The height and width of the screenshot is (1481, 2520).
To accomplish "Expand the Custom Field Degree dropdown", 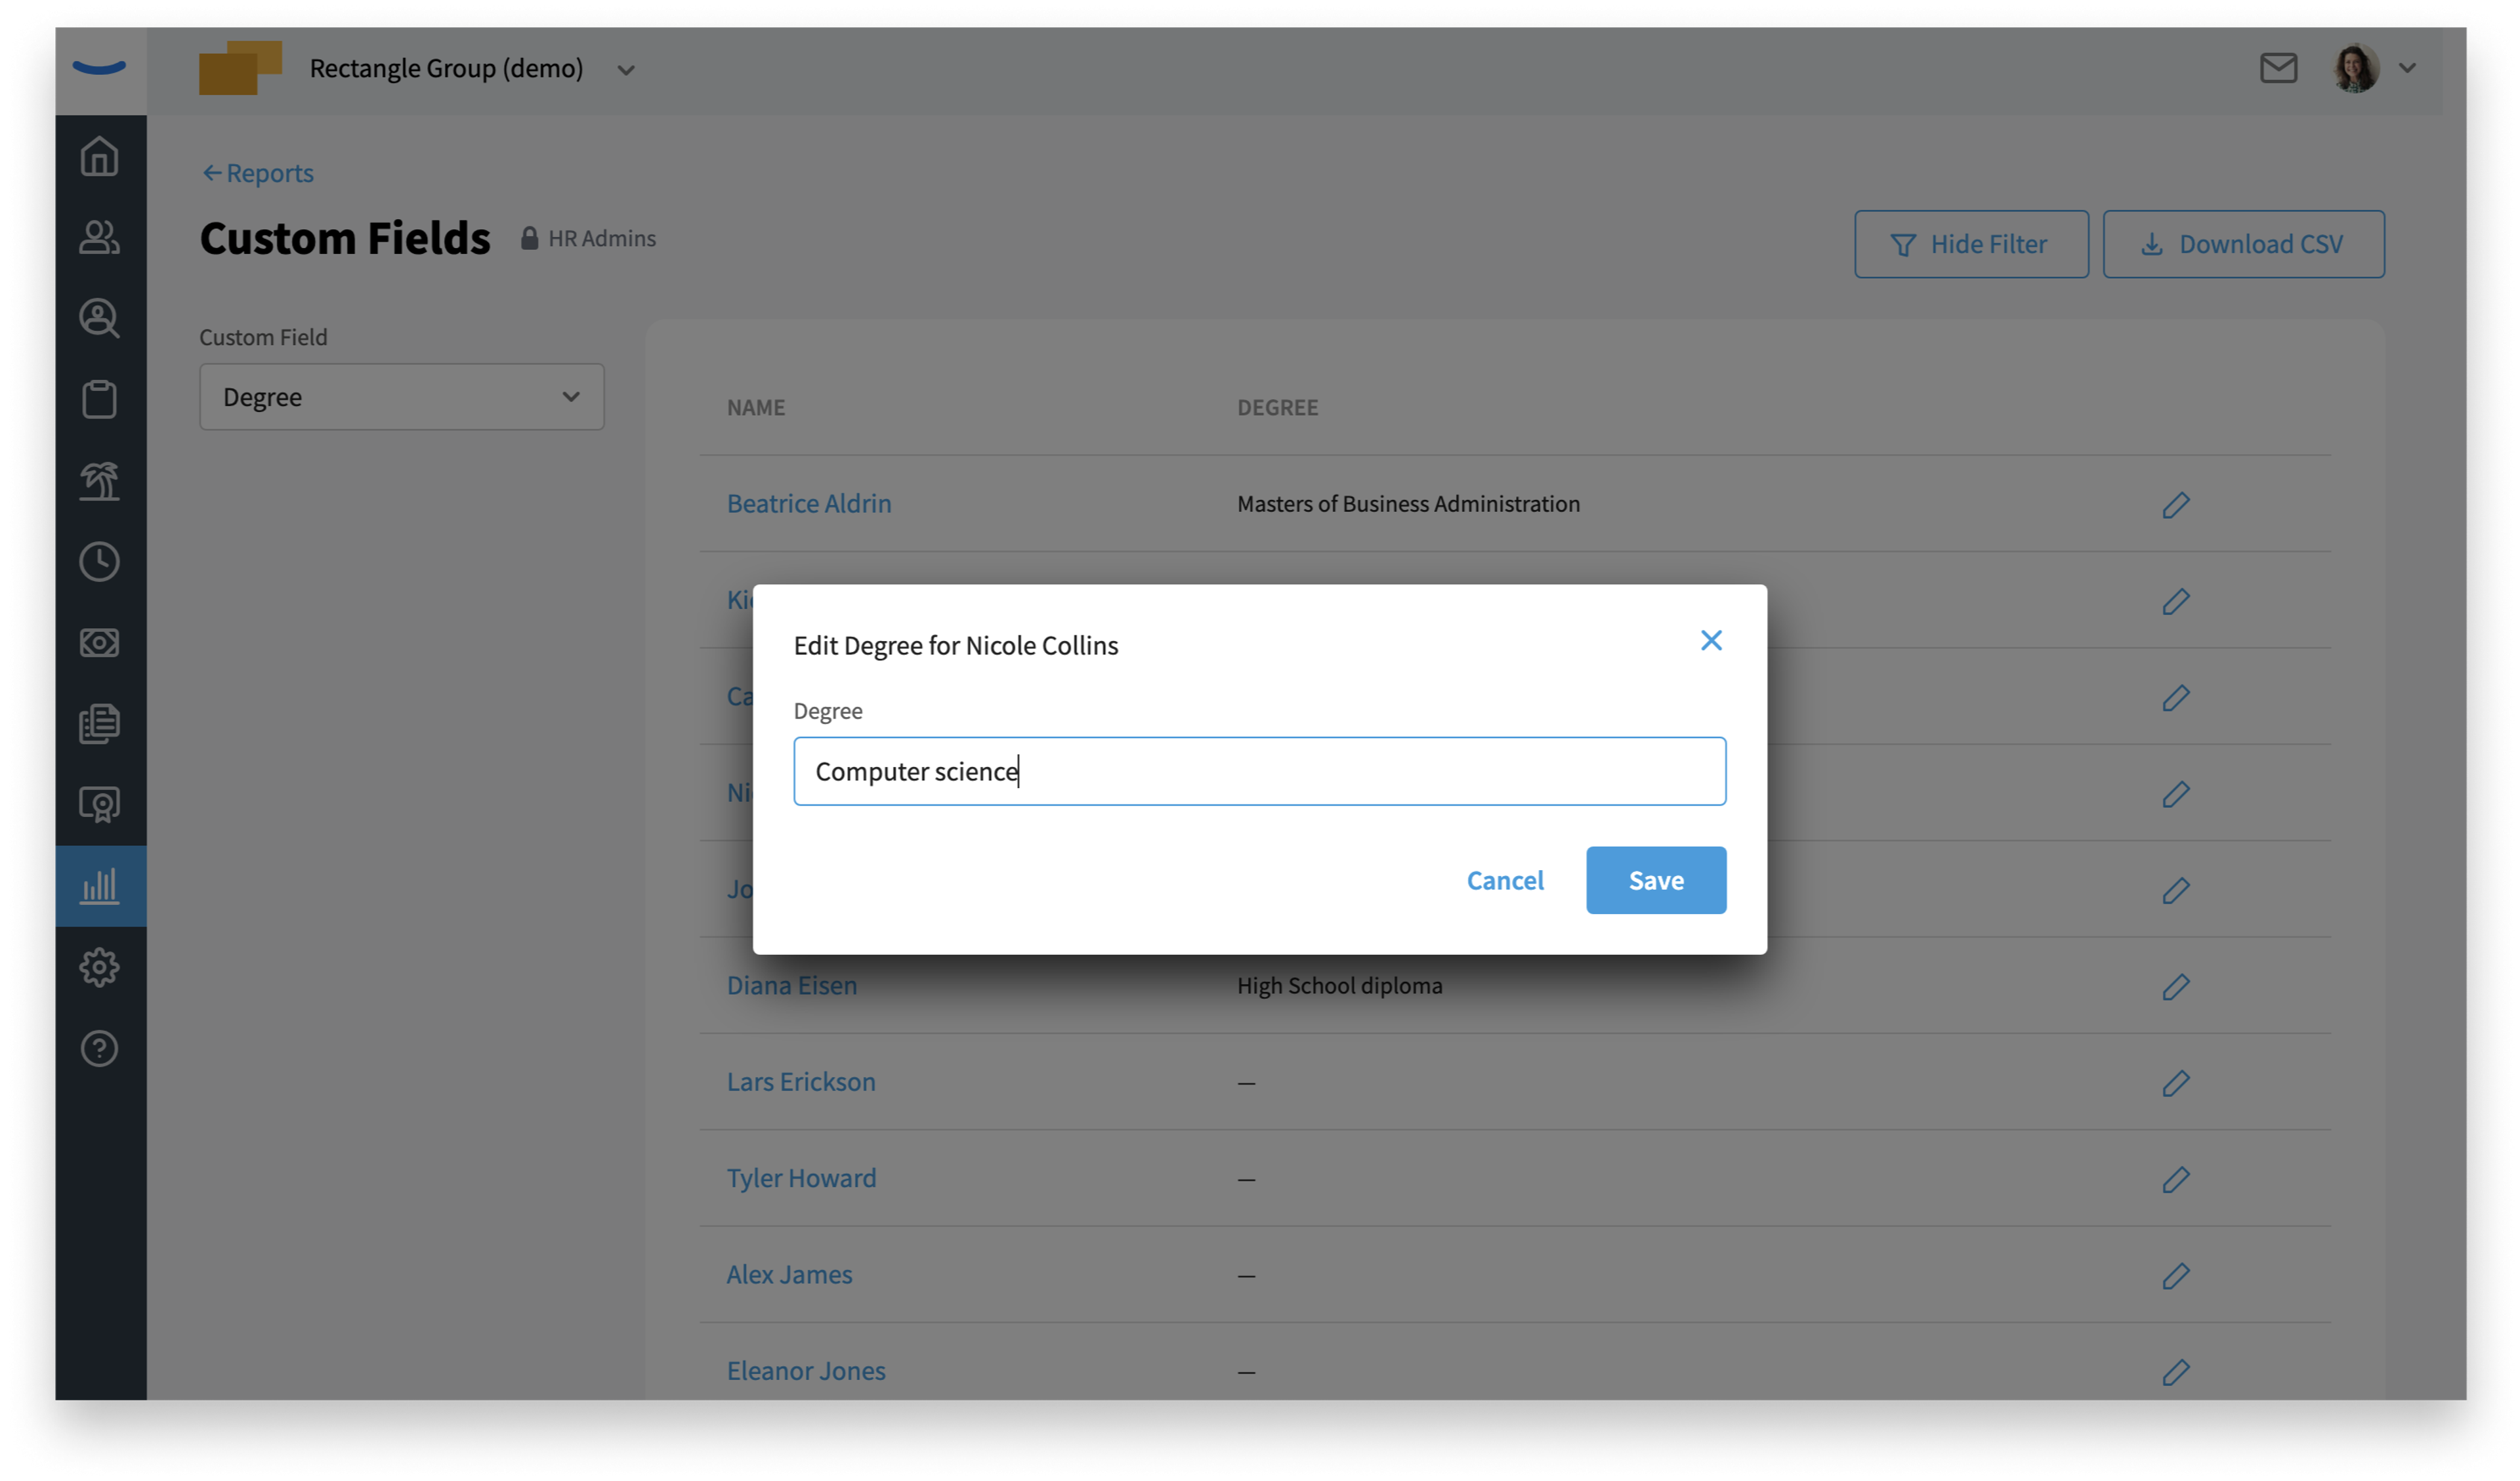I will pos(402,397).
